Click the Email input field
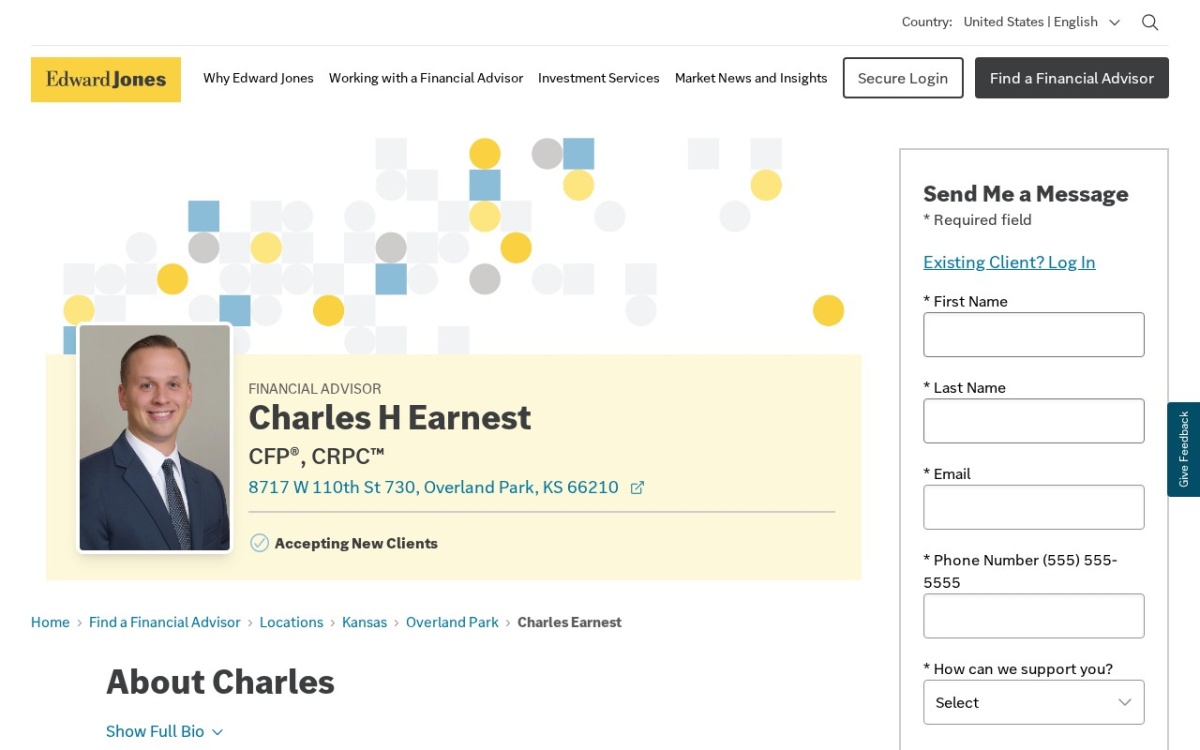1200x750 pixels. (x=1033, y=507)
